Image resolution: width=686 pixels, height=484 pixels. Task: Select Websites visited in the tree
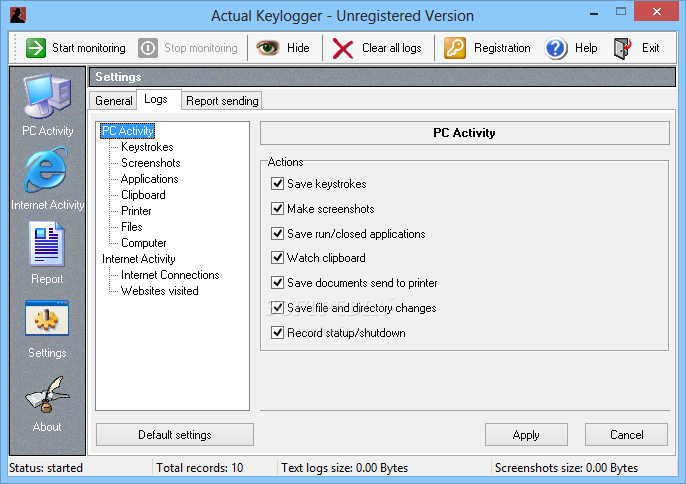(x=160, y=291)
